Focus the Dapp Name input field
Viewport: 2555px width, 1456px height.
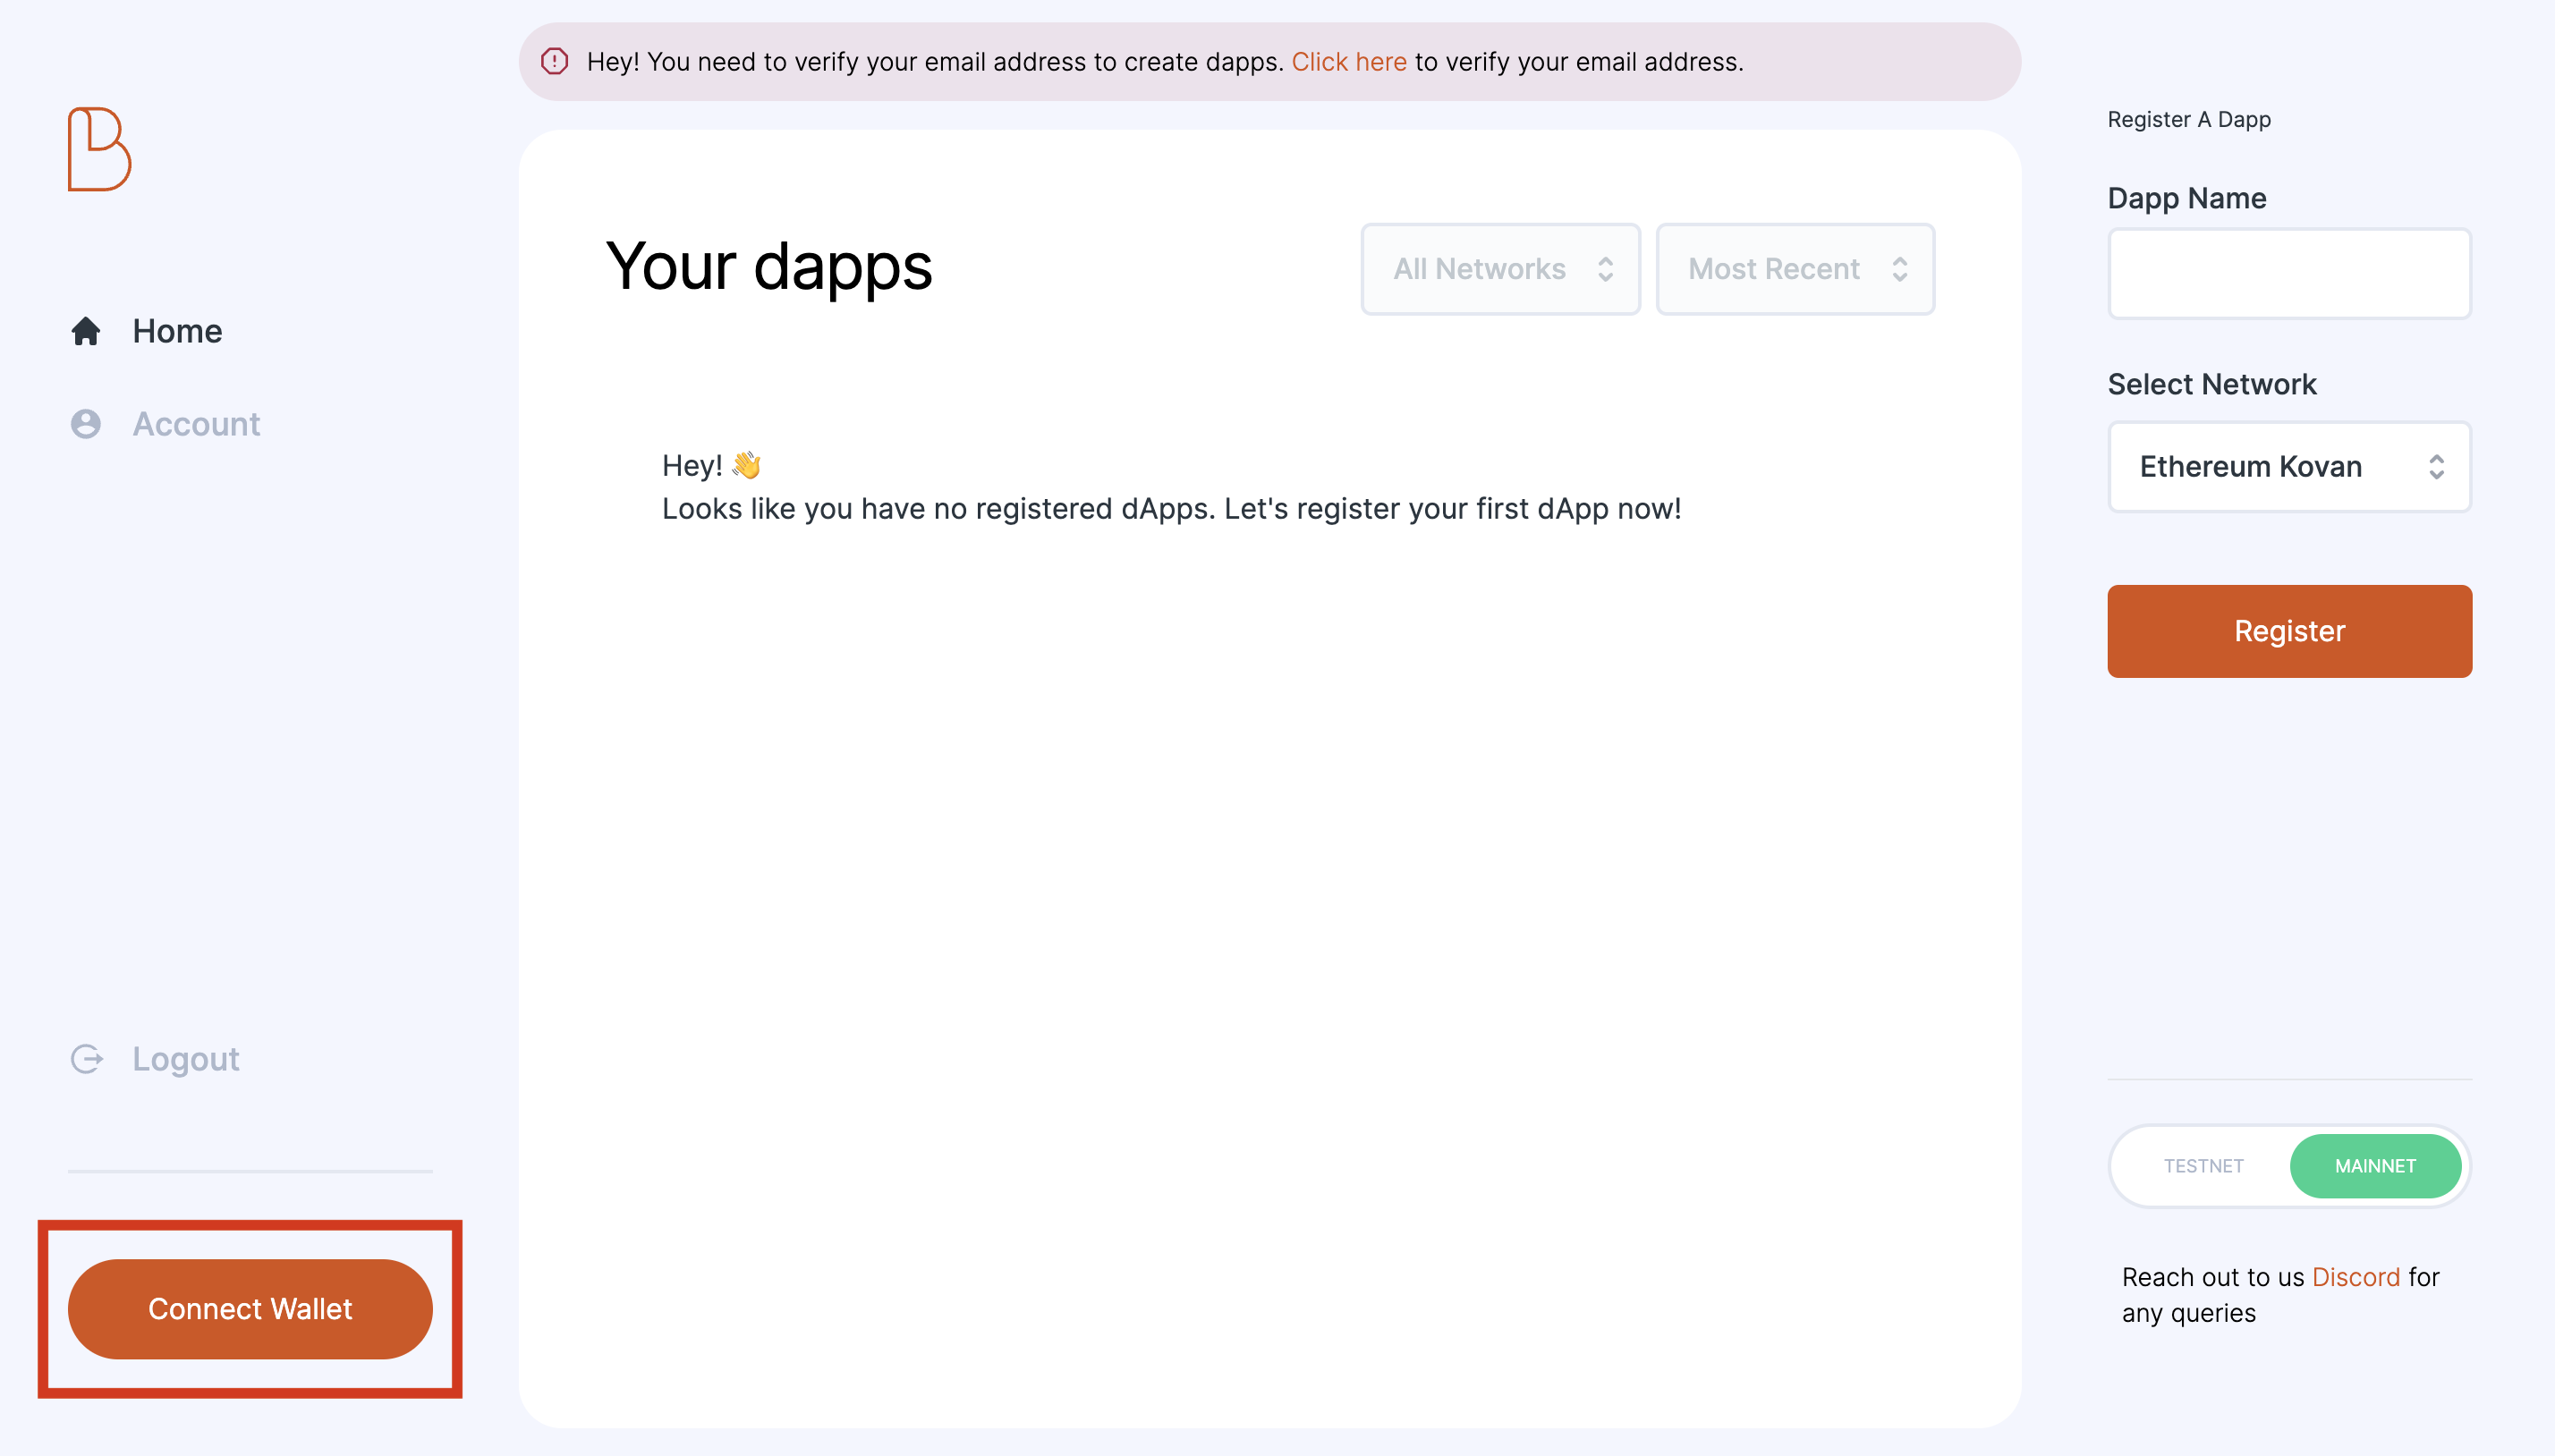[x=2290, y=274]
